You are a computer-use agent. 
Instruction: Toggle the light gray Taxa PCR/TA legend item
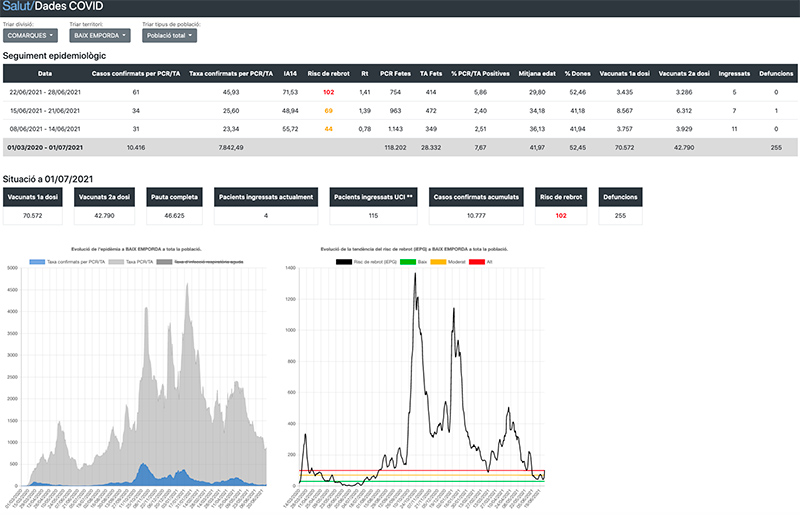click(x=131, y=262)
